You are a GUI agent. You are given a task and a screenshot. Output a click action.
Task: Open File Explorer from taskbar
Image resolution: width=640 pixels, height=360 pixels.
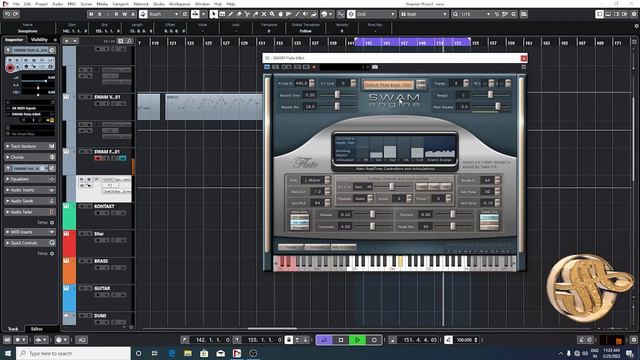(188, 353)
